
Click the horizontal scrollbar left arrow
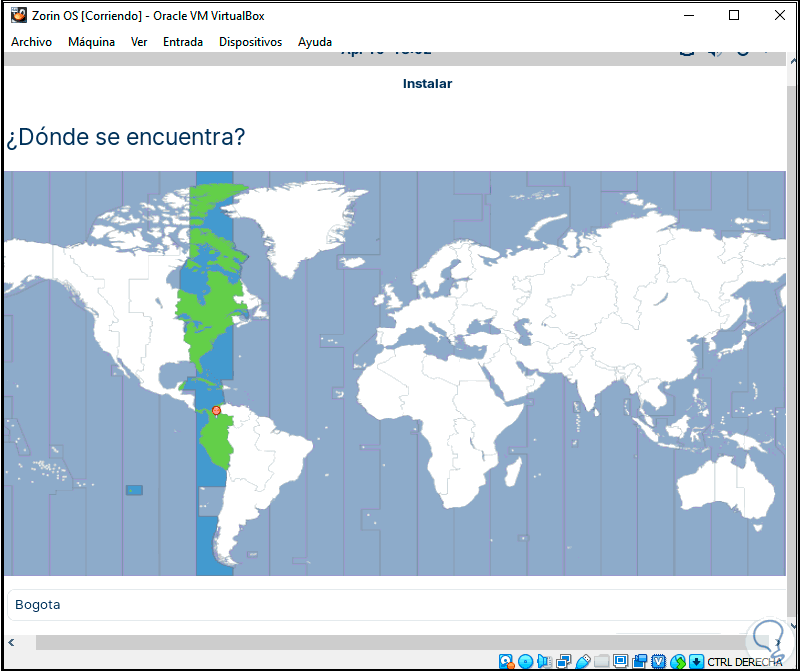tap(11, 642)
